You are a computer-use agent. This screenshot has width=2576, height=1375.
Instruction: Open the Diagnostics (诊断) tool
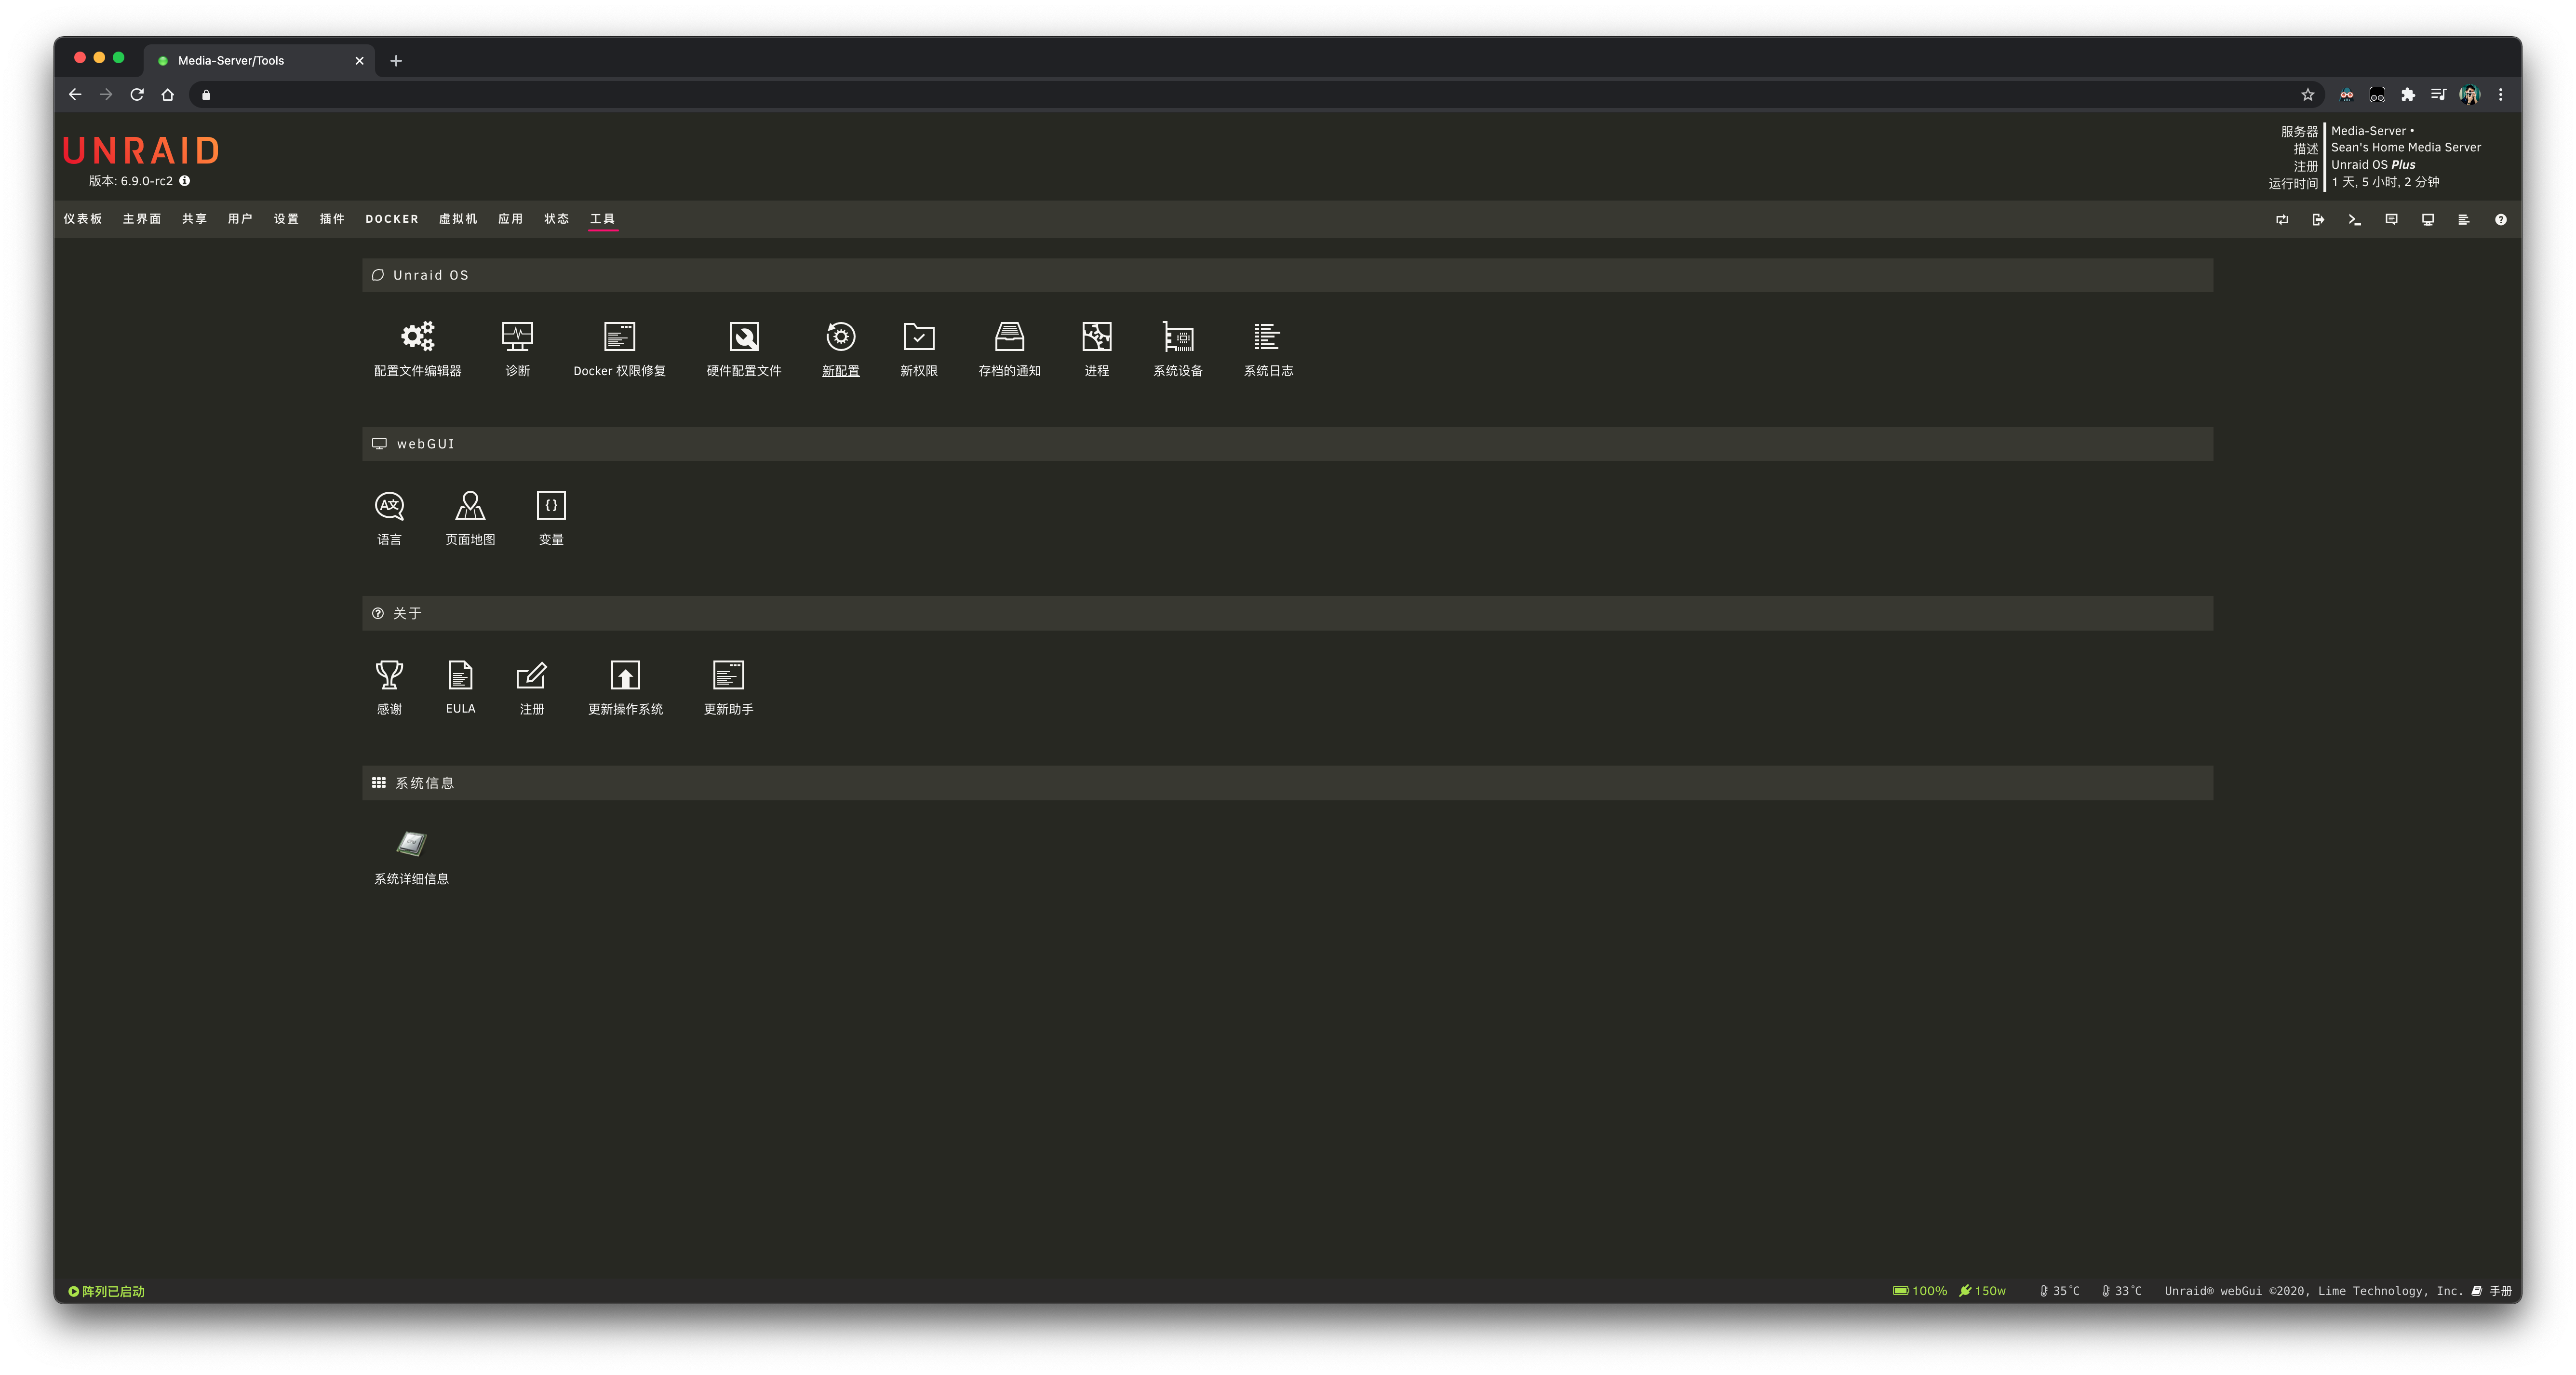517,337
